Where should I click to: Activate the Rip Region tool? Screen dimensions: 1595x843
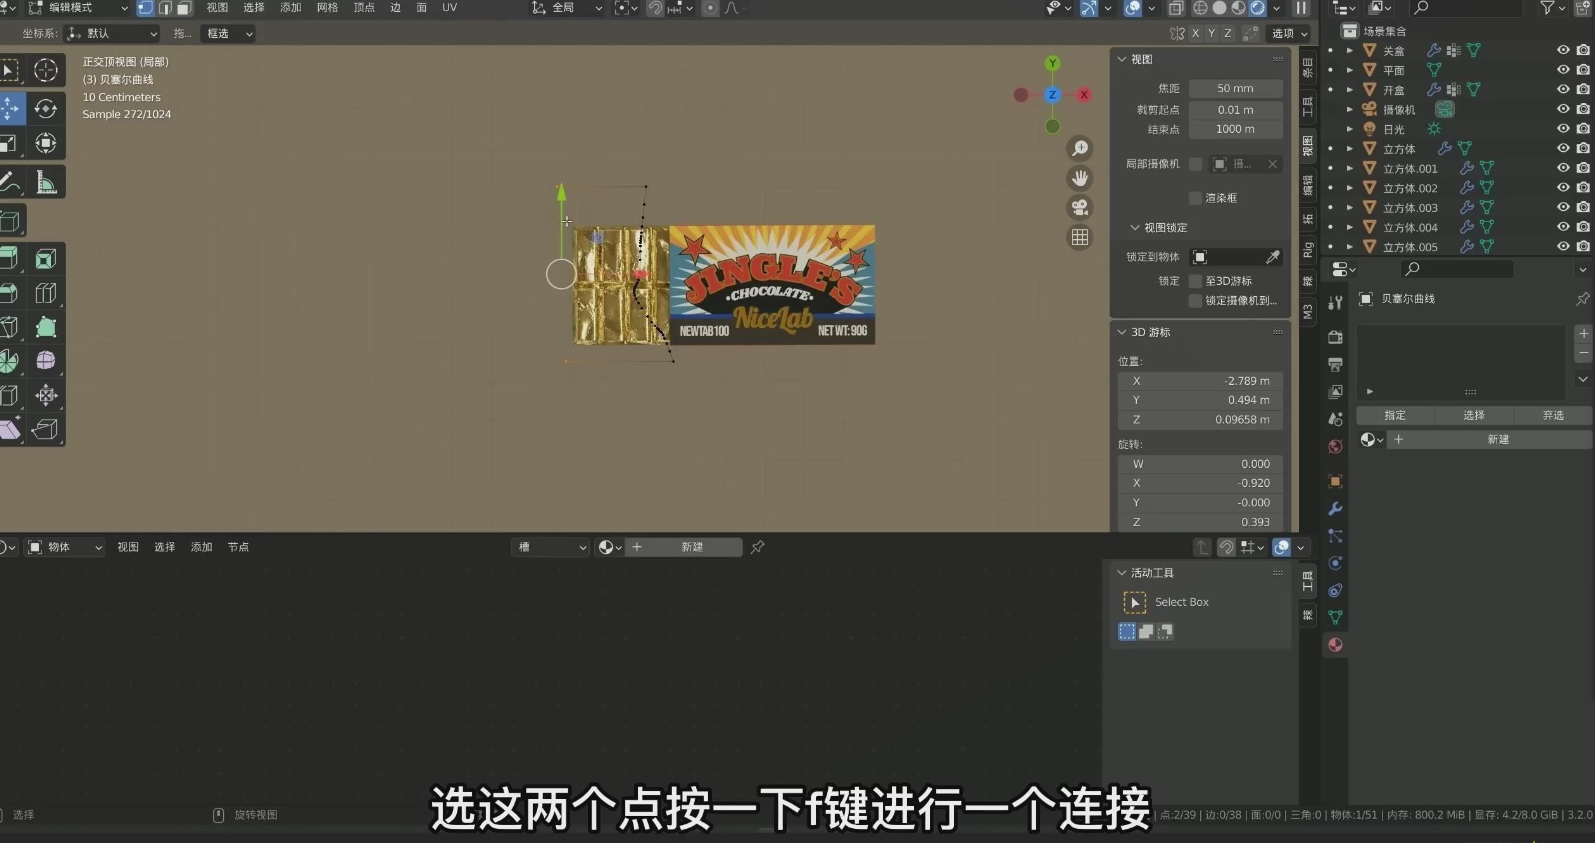tap(46, 429)
